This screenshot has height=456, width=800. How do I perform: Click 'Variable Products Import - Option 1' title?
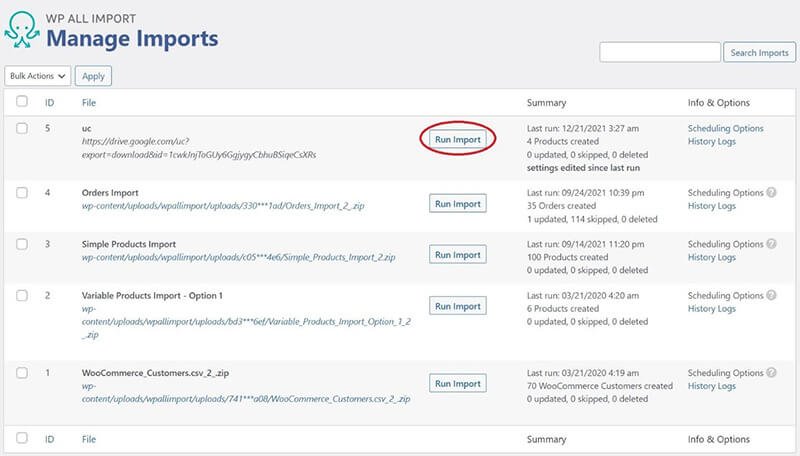point(152,296)
